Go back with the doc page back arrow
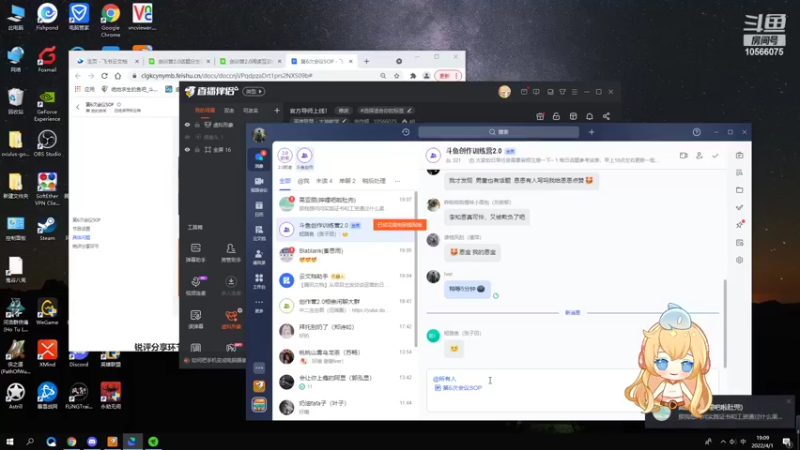The width and height of the screenshot is (800, 450). pos(78,107)
